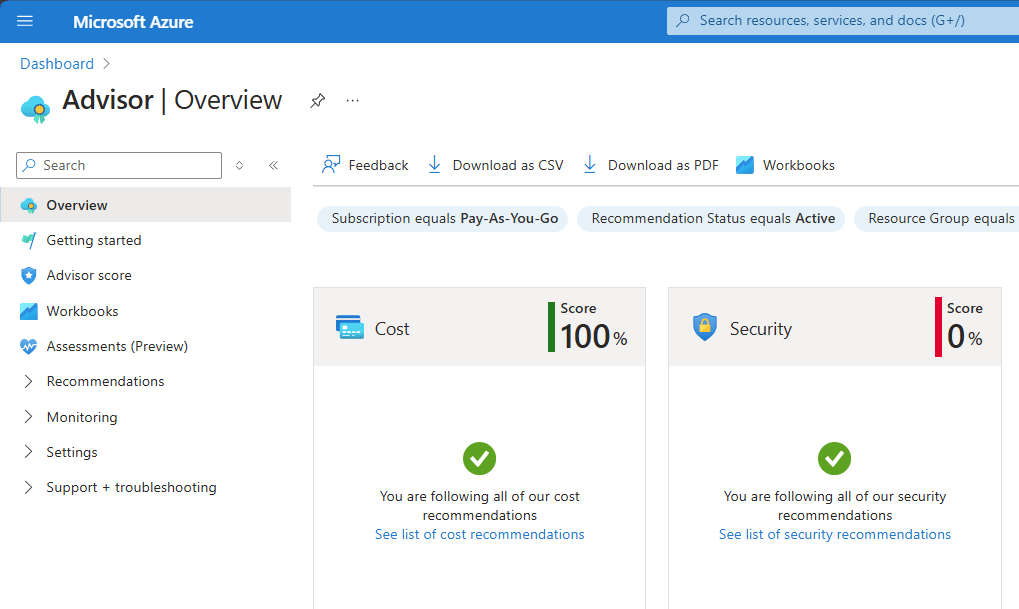Viewport: 1019px width, 609px height.
Task: See list of cost recommendations
Action: (480, 534)
